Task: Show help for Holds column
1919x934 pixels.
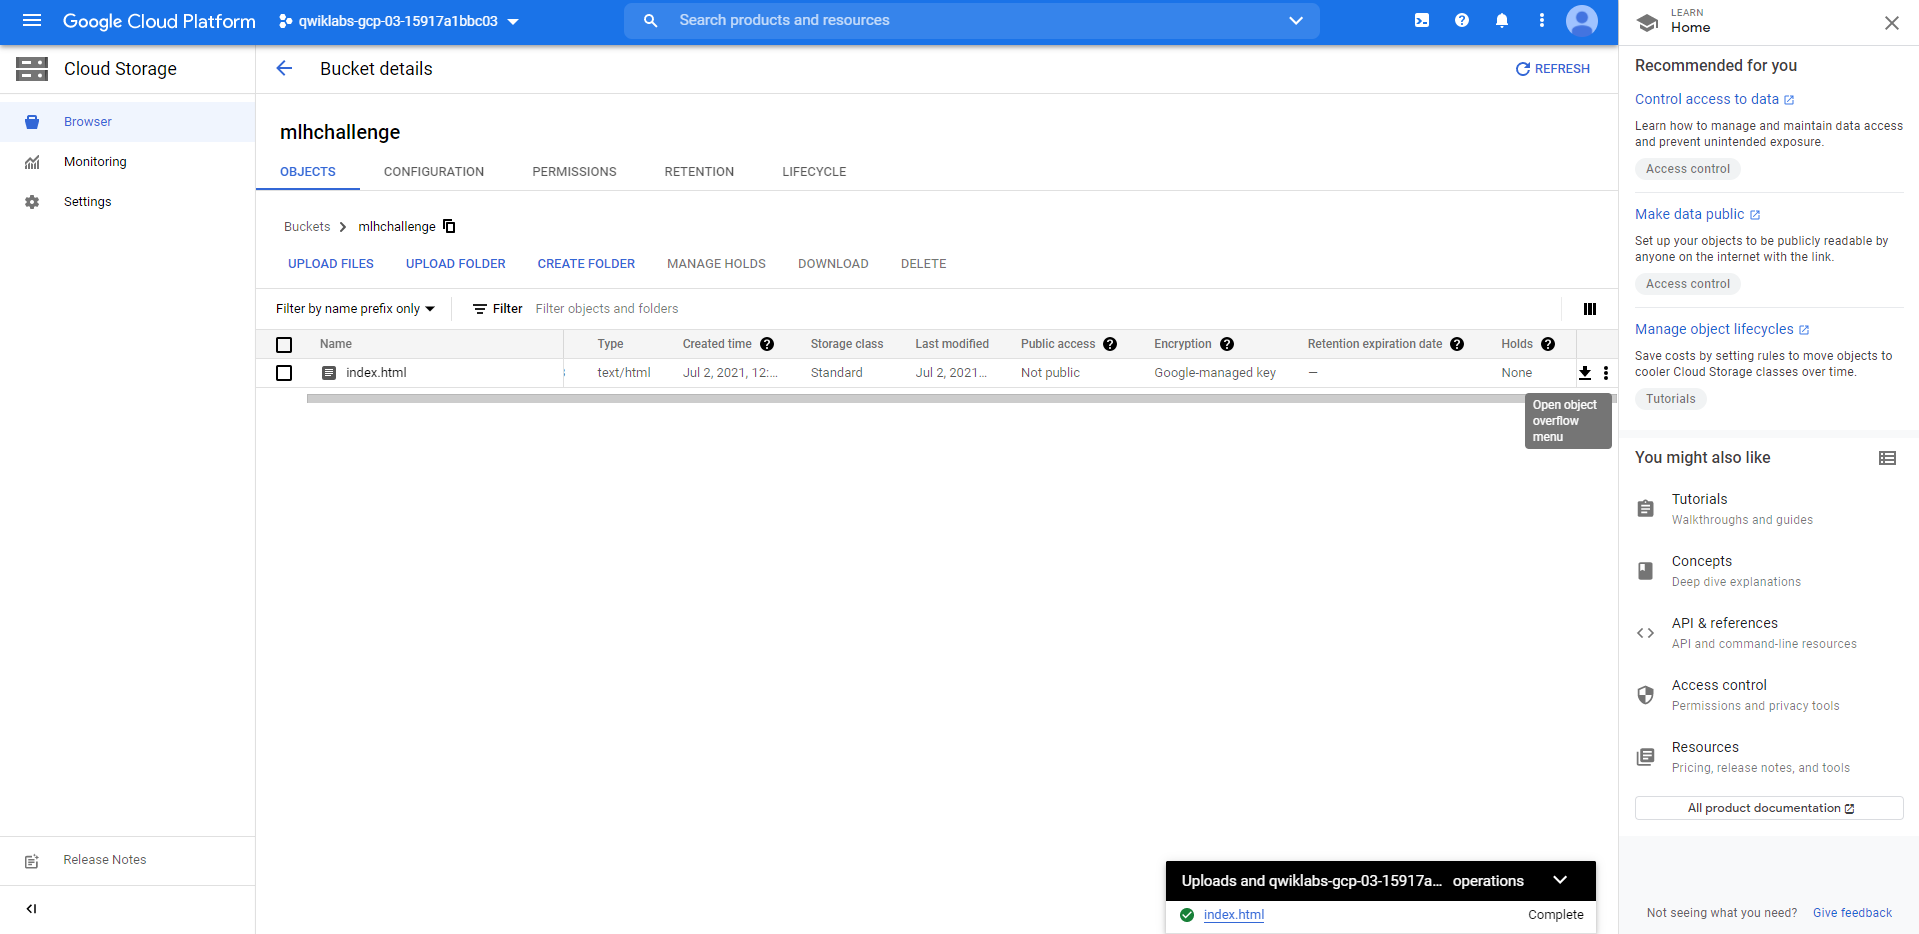Action: [1548, 344]
